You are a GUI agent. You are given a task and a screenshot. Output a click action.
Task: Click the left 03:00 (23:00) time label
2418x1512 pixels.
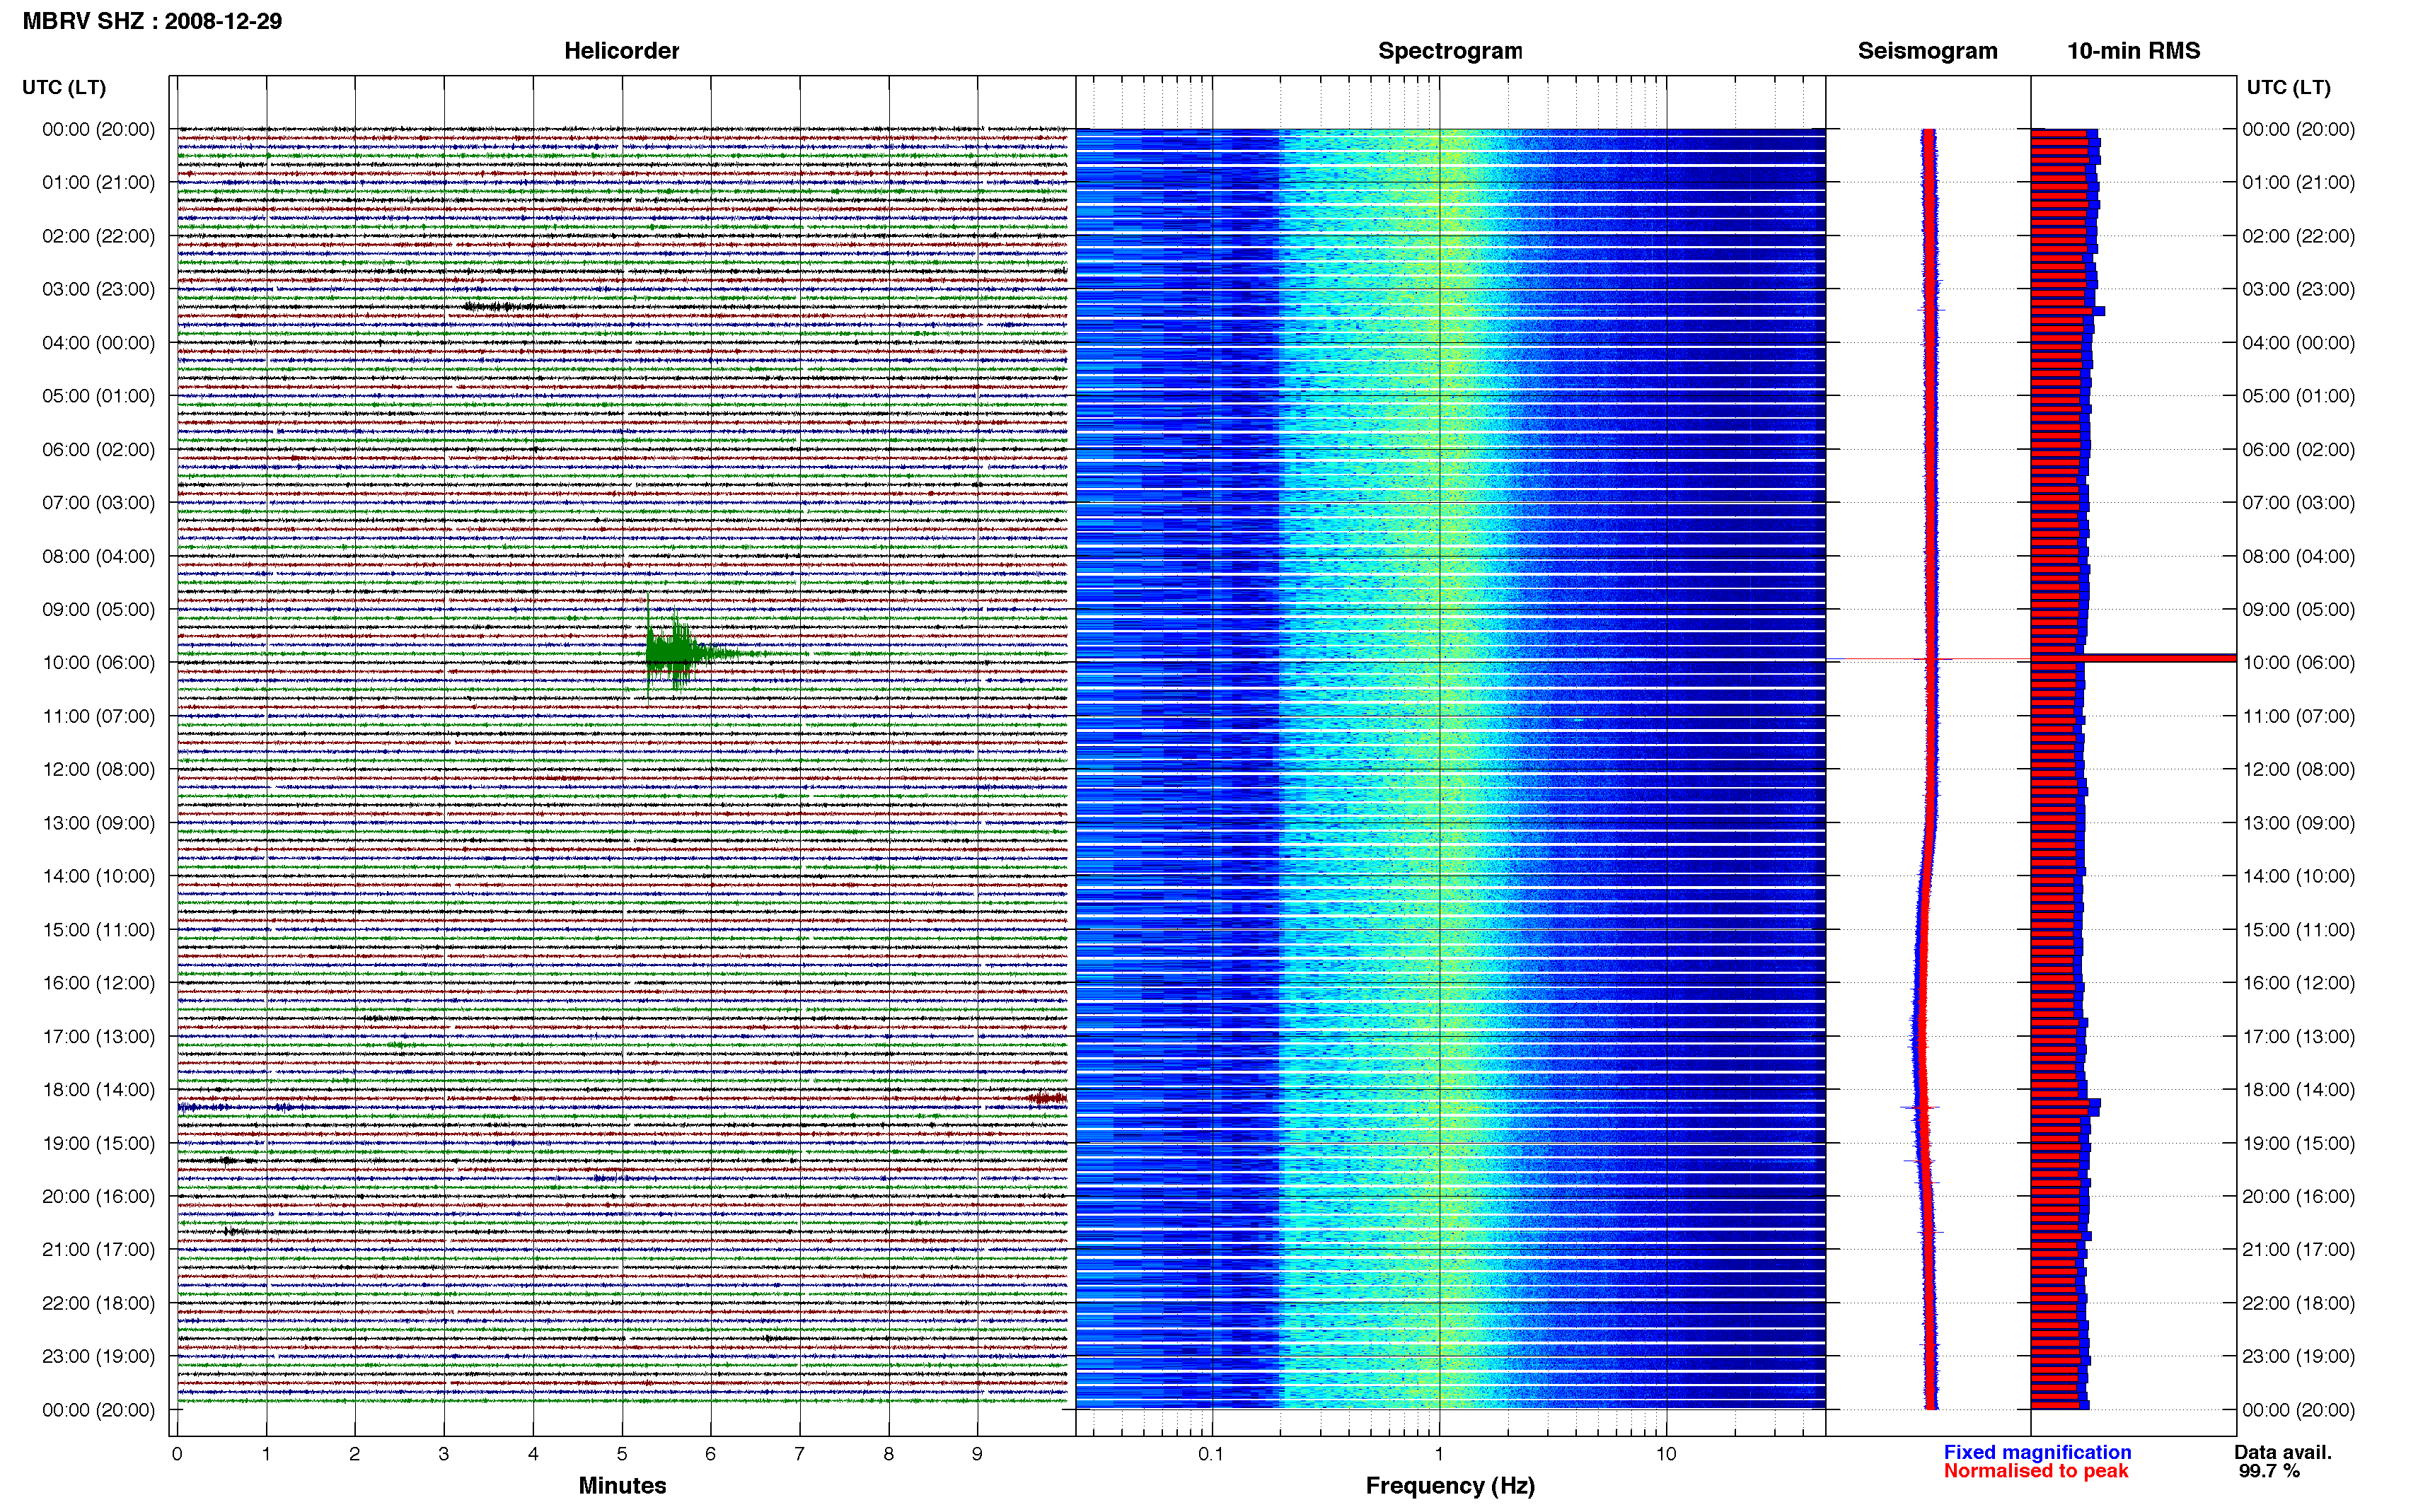click(98, 289)
